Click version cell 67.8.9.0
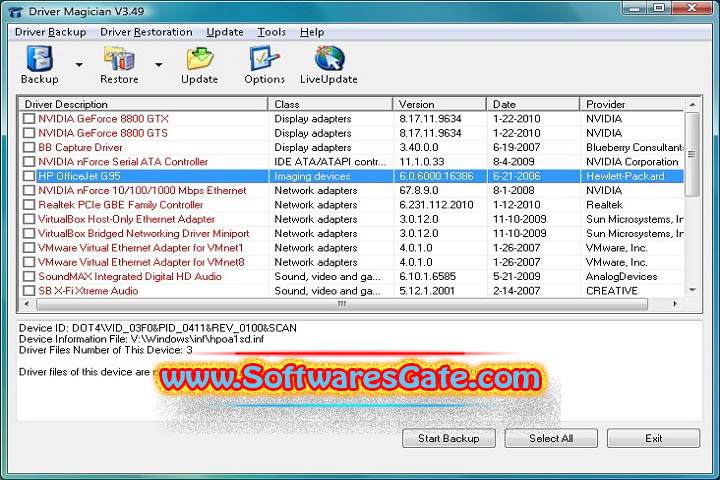 tap(419, 190)
